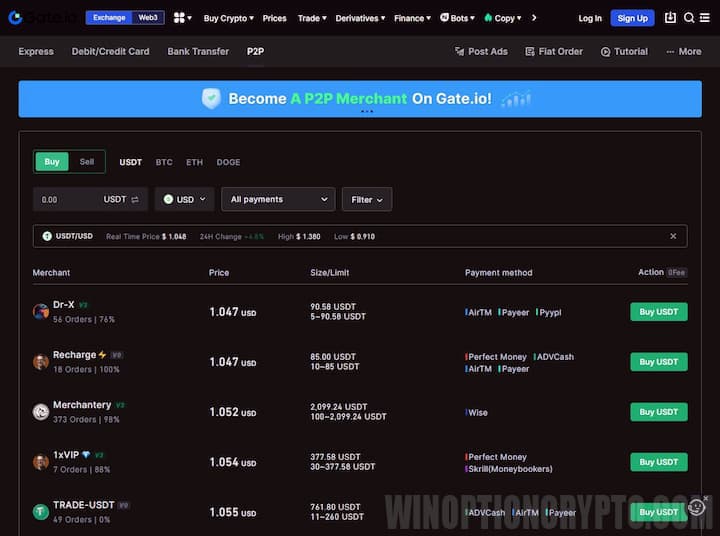720x536 pixels.
Task: Click the download app icon
Action: (670, 18)
